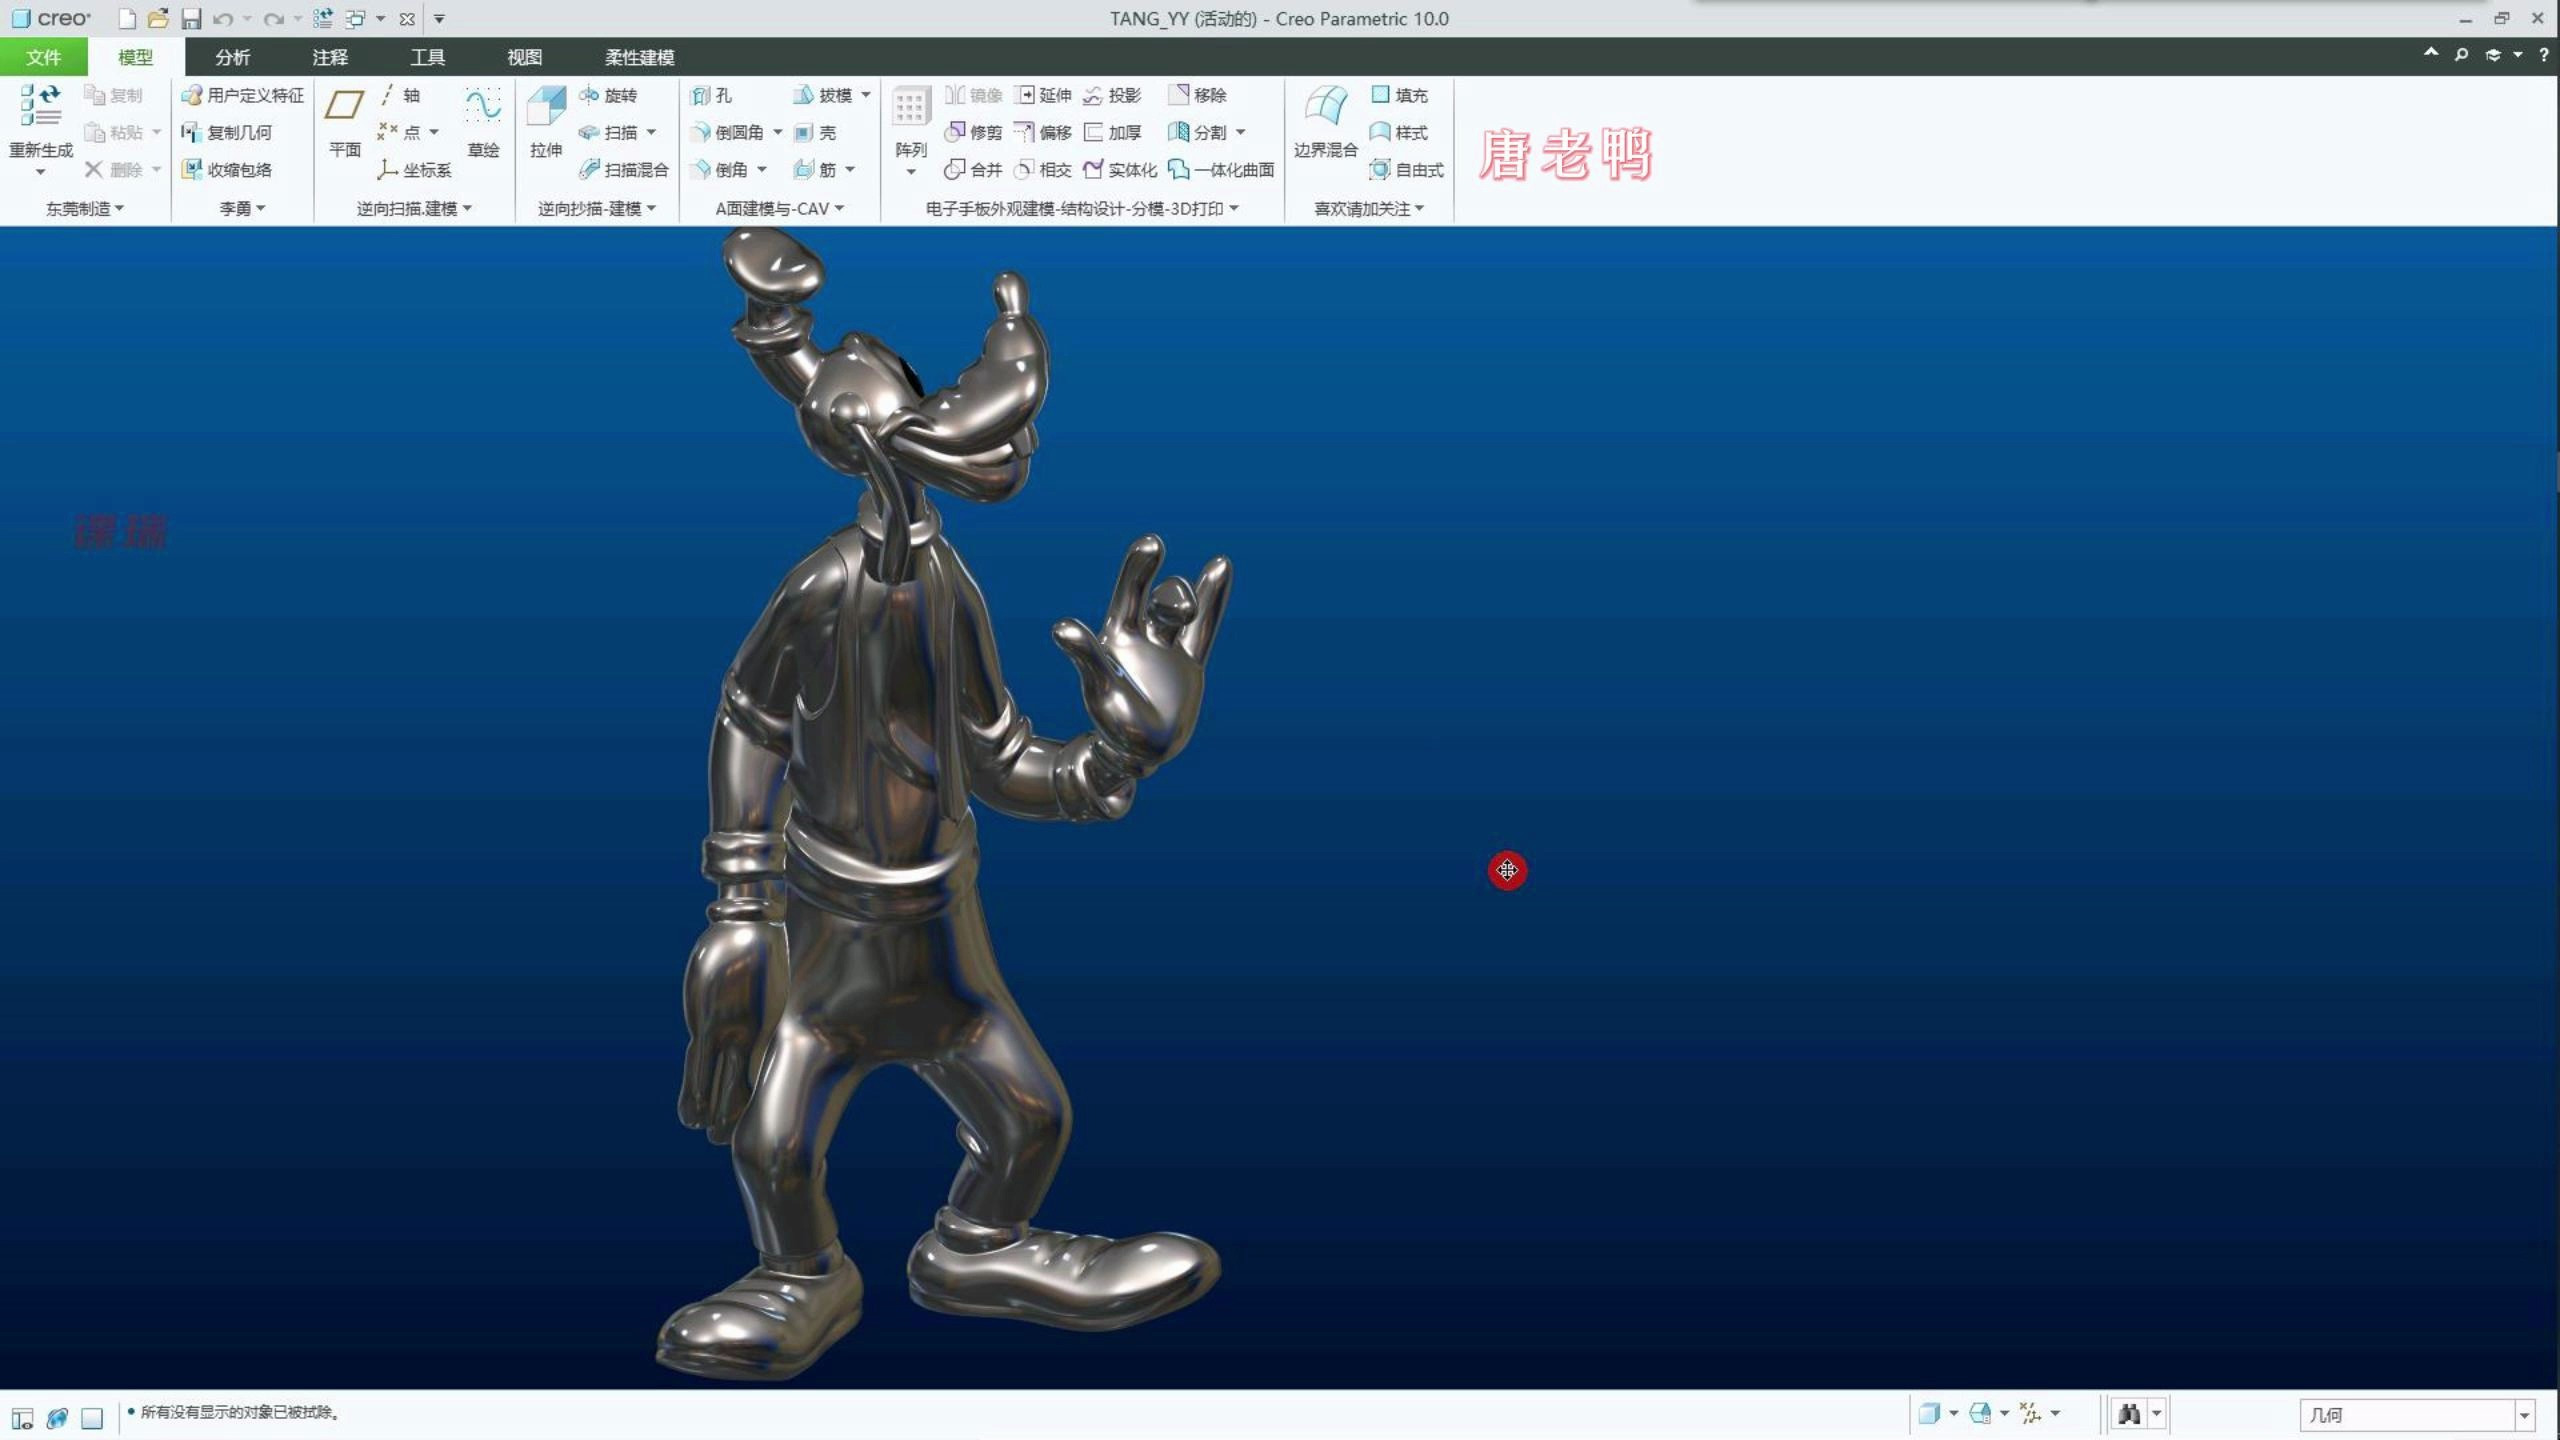Click the Regenerate (重新生成) icon
The width and height of the screenshot is (2560, 1440).
41,105
